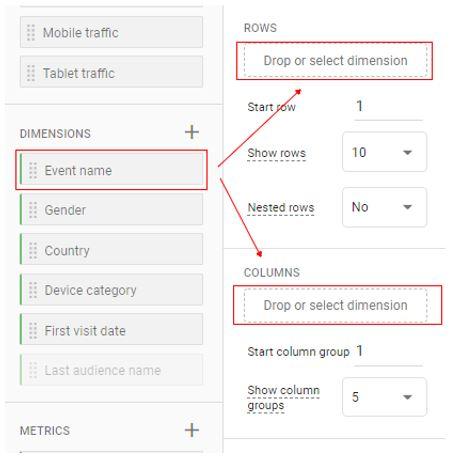Grab the Mobile traffic drag handle
The image size is (463, 458).
tap(31, 33)
